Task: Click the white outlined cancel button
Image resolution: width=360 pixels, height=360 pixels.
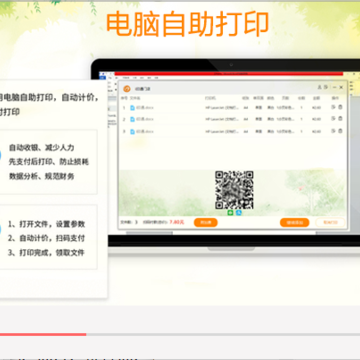Action: point(330,222)
